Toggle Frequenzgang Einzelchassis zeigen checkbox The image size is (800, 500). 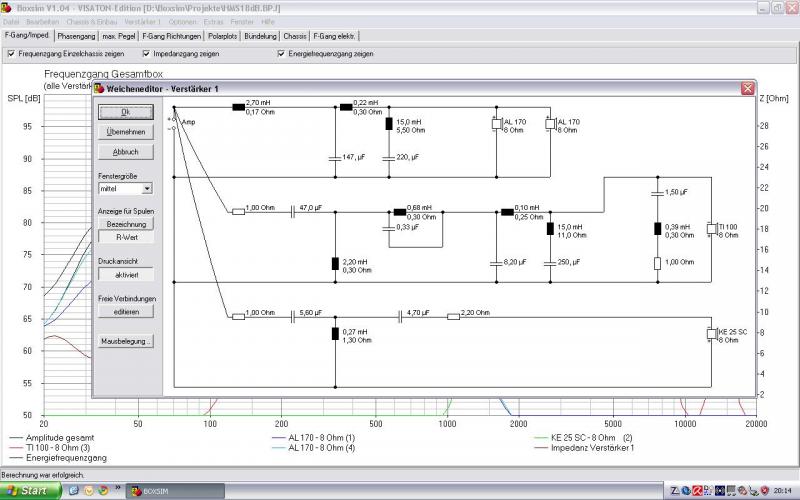[11, 54]
